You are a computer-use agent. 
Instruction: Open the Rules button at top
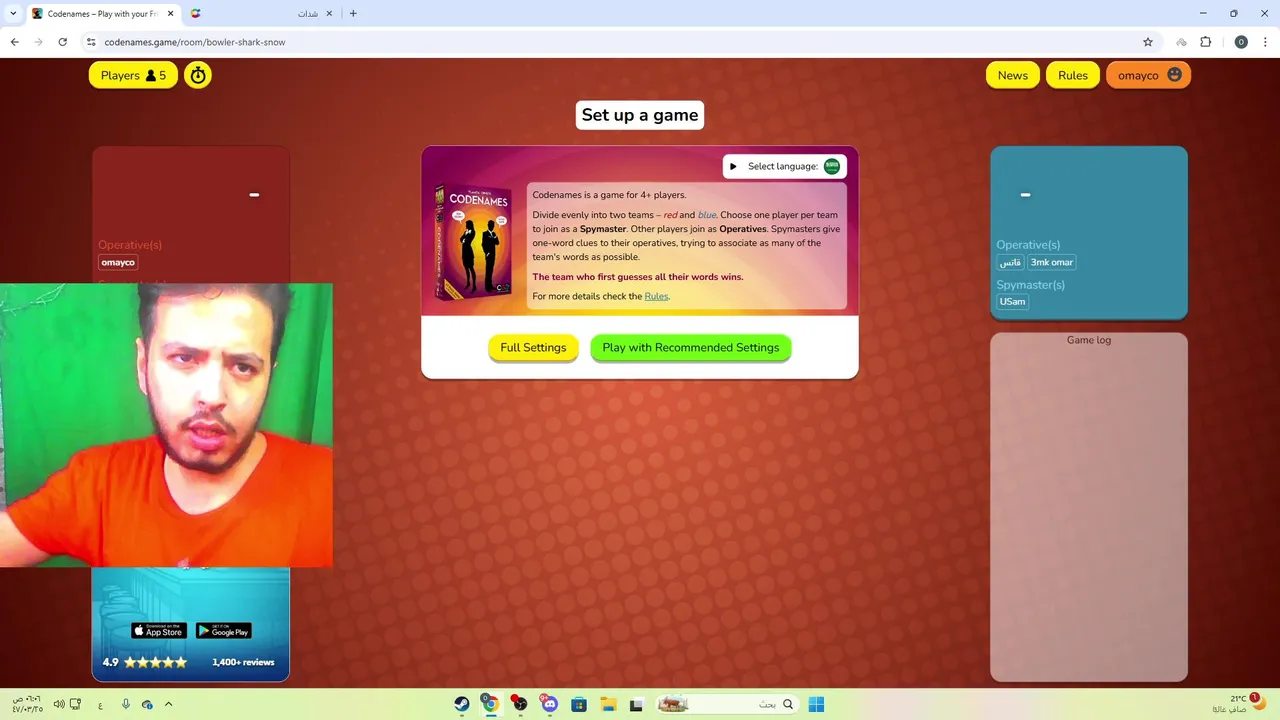click(x=1072, y=75)
